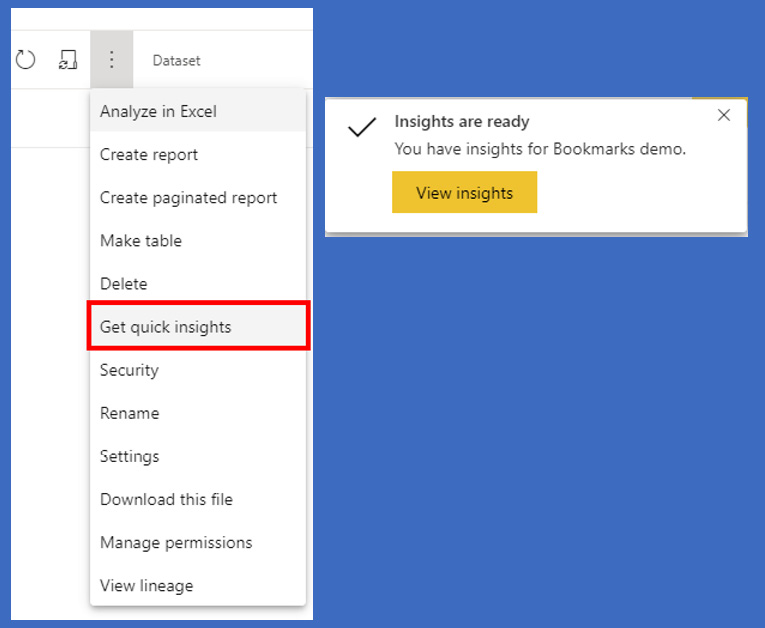
Task: Open the Security menu entry
Action: click(129, 370)
